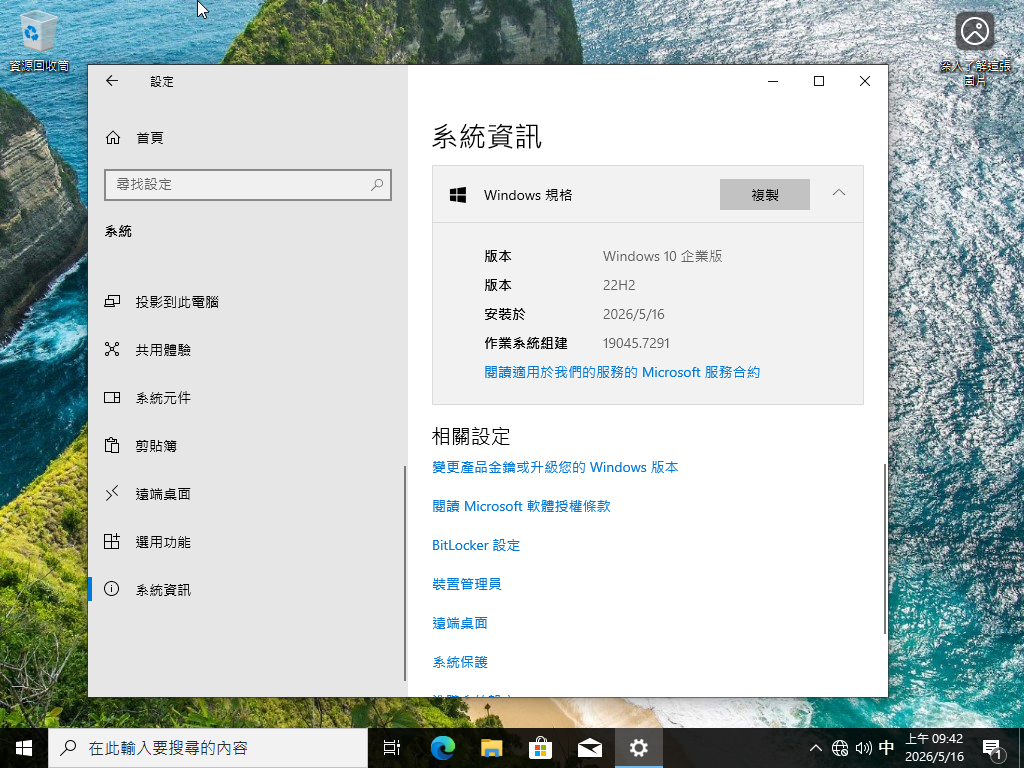1024x768 pixels.
Task: Open the Mail app from the taskbar
Action: click(590, 748)
